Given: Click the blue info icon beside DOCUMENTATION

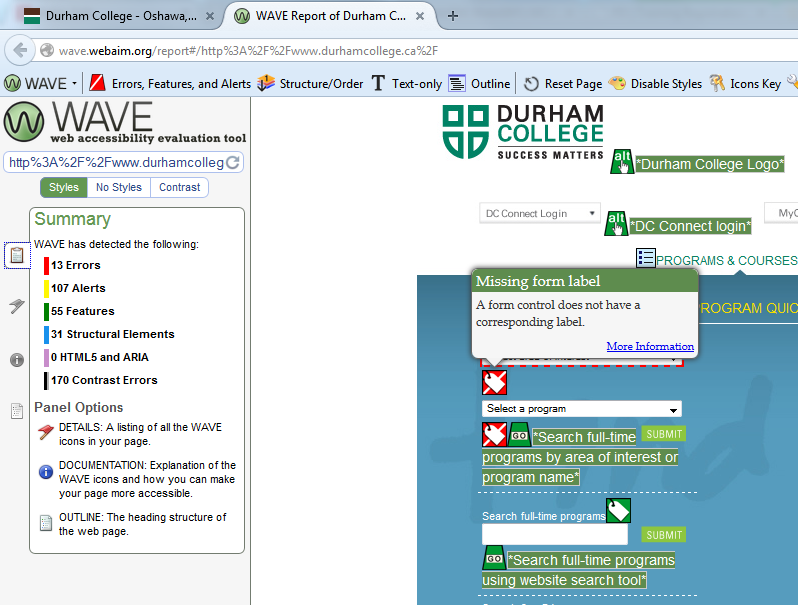Looking at the screenshot, I should [46, 472].
